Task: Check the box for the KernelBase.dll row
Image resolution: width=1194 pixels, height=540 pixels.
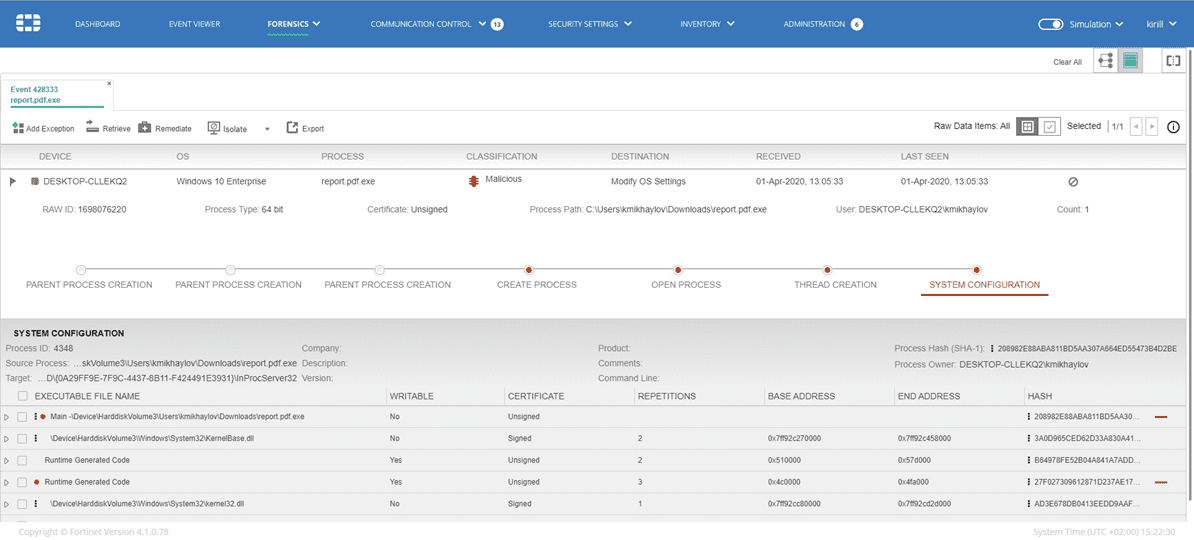Action: pos(22,438)
